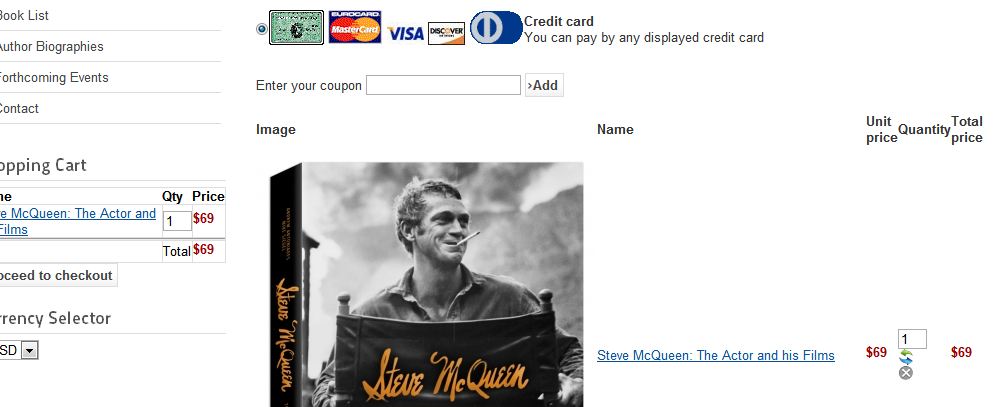Click the quantity field in main cart table
Viewport: 997px width, 407px height.
tap(912, 339)
